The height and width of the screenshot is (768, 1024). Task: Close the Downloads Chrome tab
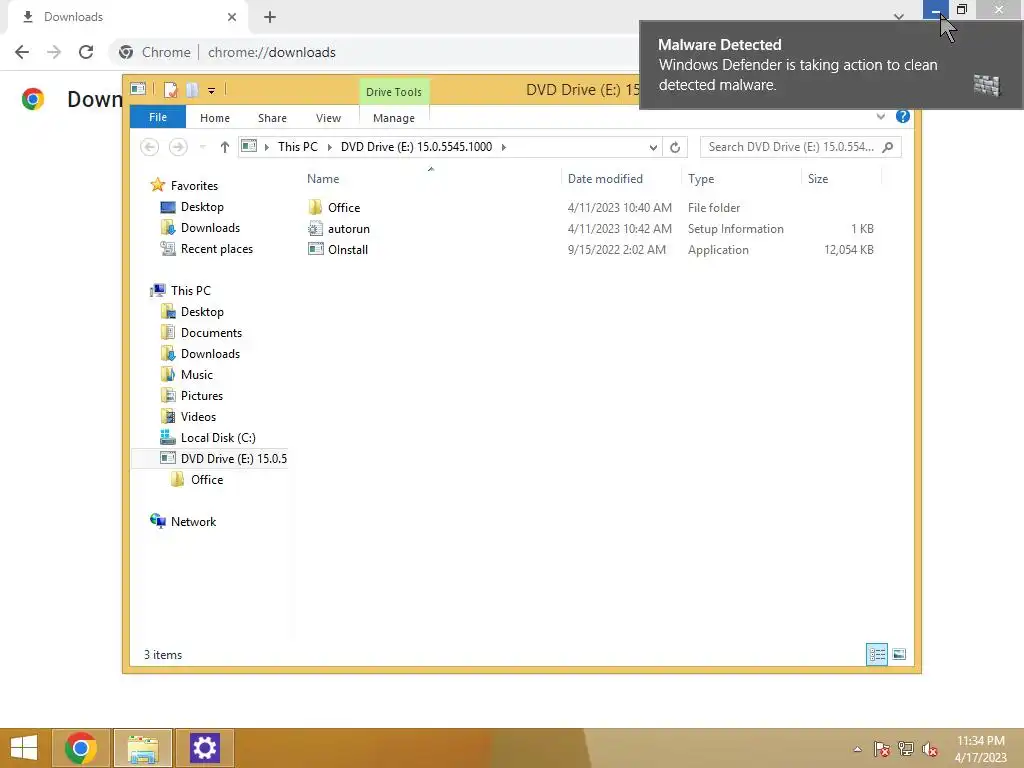coord(231,17)
